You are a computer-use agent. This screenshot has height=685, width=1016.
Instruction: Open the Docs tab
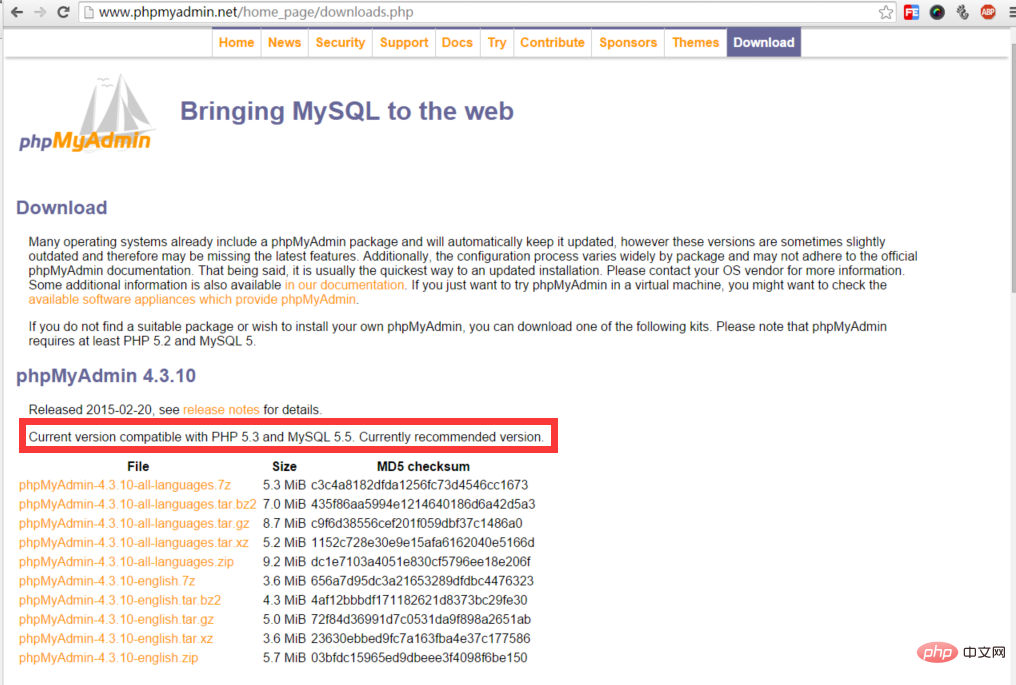pos(457,42)
